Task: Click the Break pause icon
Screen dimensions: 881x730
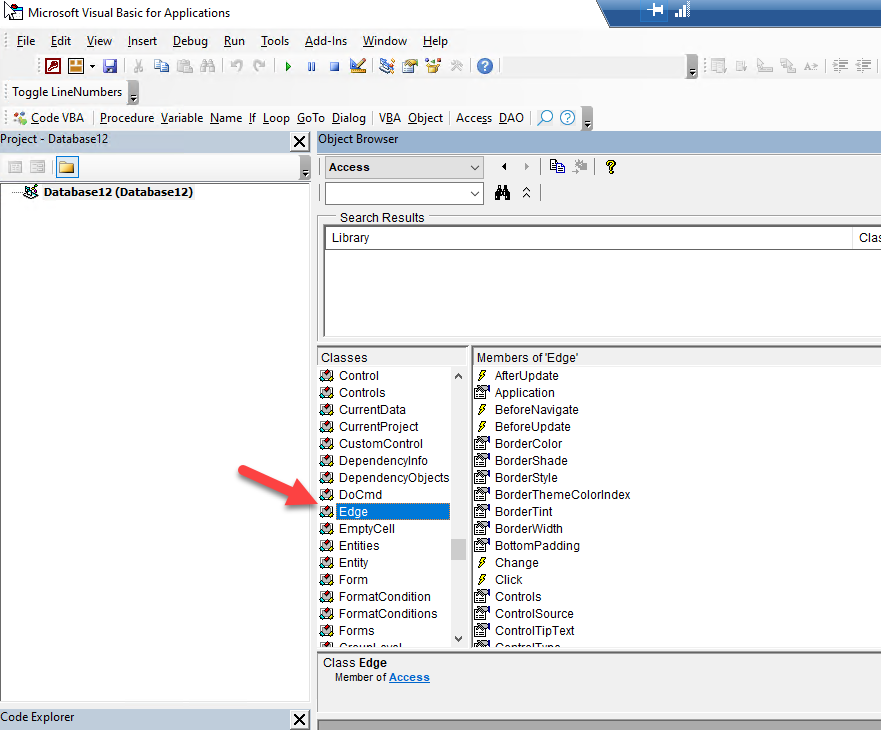Action: pyautogui.click(x=311, y=66)
